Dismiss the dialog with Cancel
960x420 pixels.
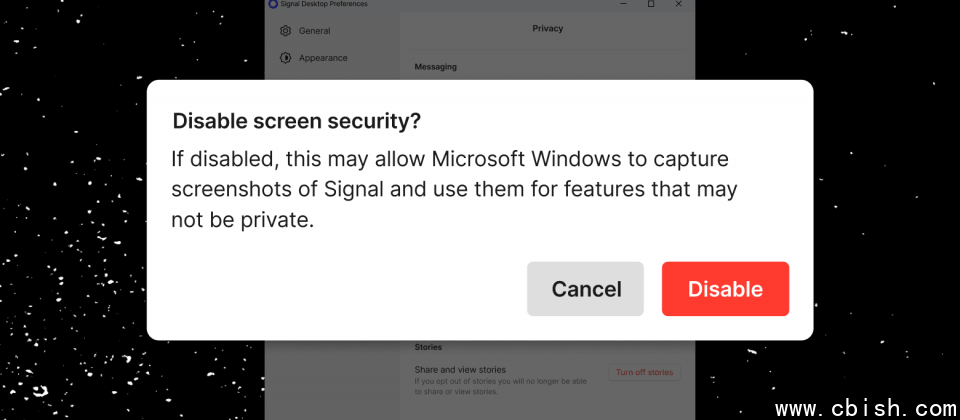click(x=585, y=289)
